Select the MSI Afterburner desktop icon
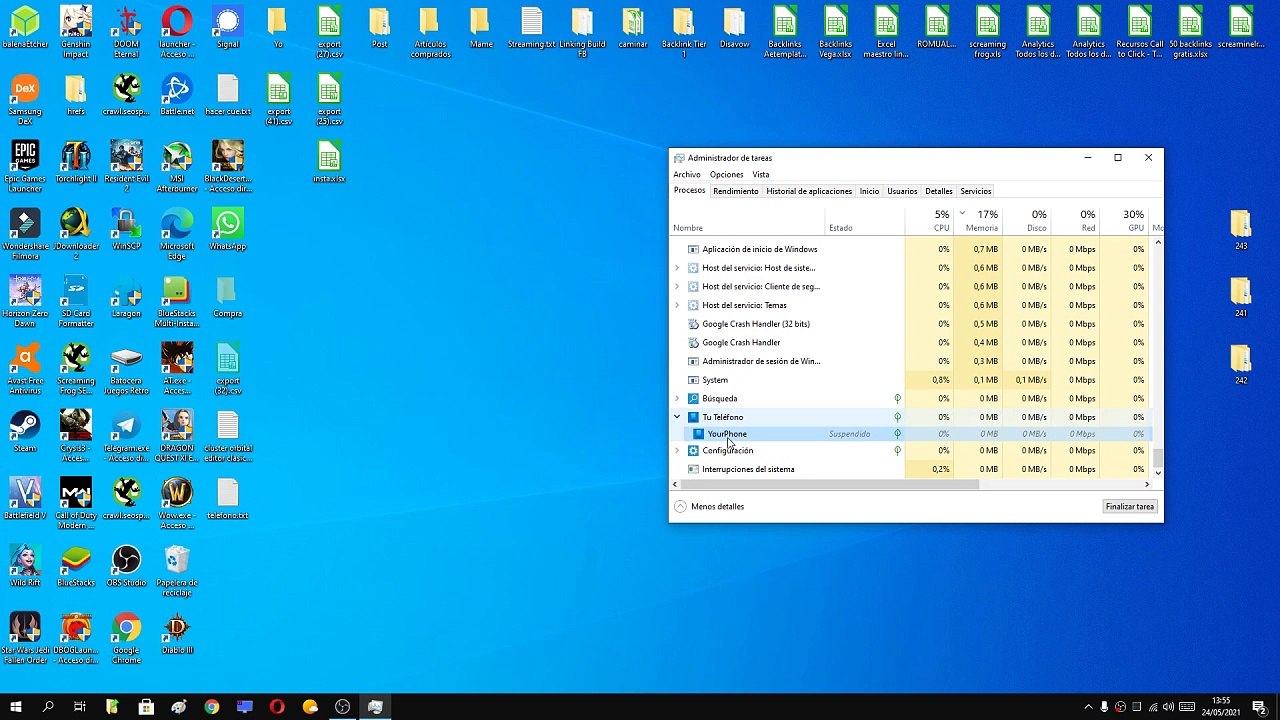This screenshot has width=1280, height=720. 177,167
